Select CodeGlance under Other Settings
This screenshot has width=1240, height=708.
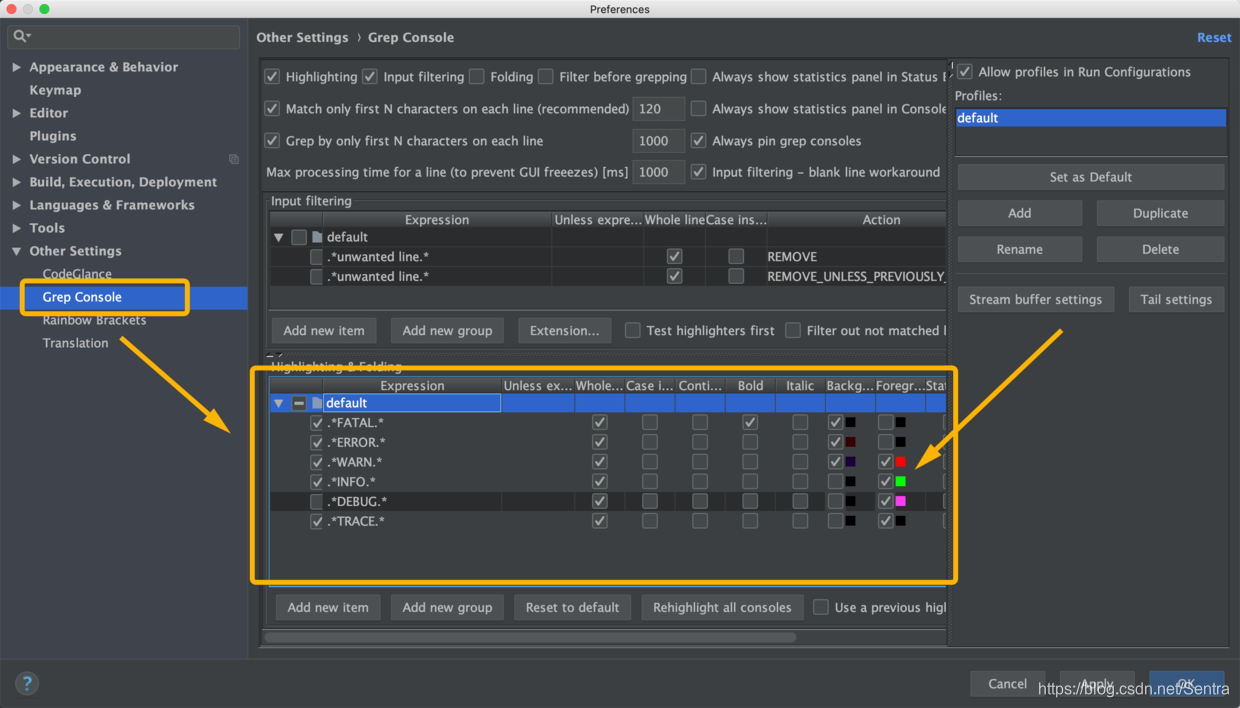[77, 274]
